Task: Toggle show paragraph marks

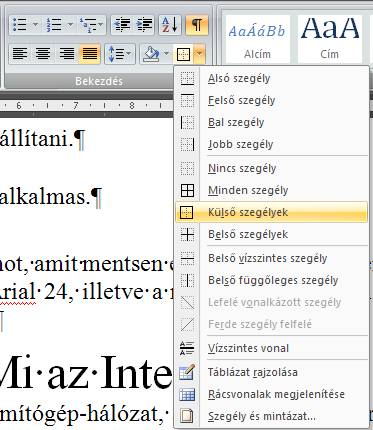Action: (x=197, y=25)
